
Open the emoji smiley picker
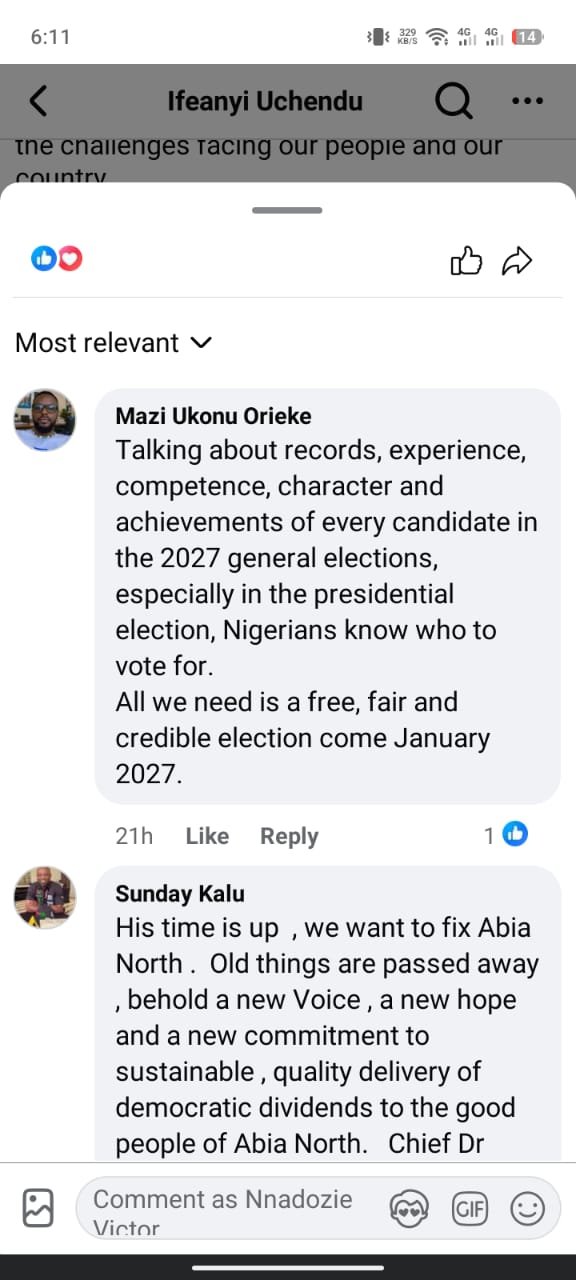pos(527,1209)
